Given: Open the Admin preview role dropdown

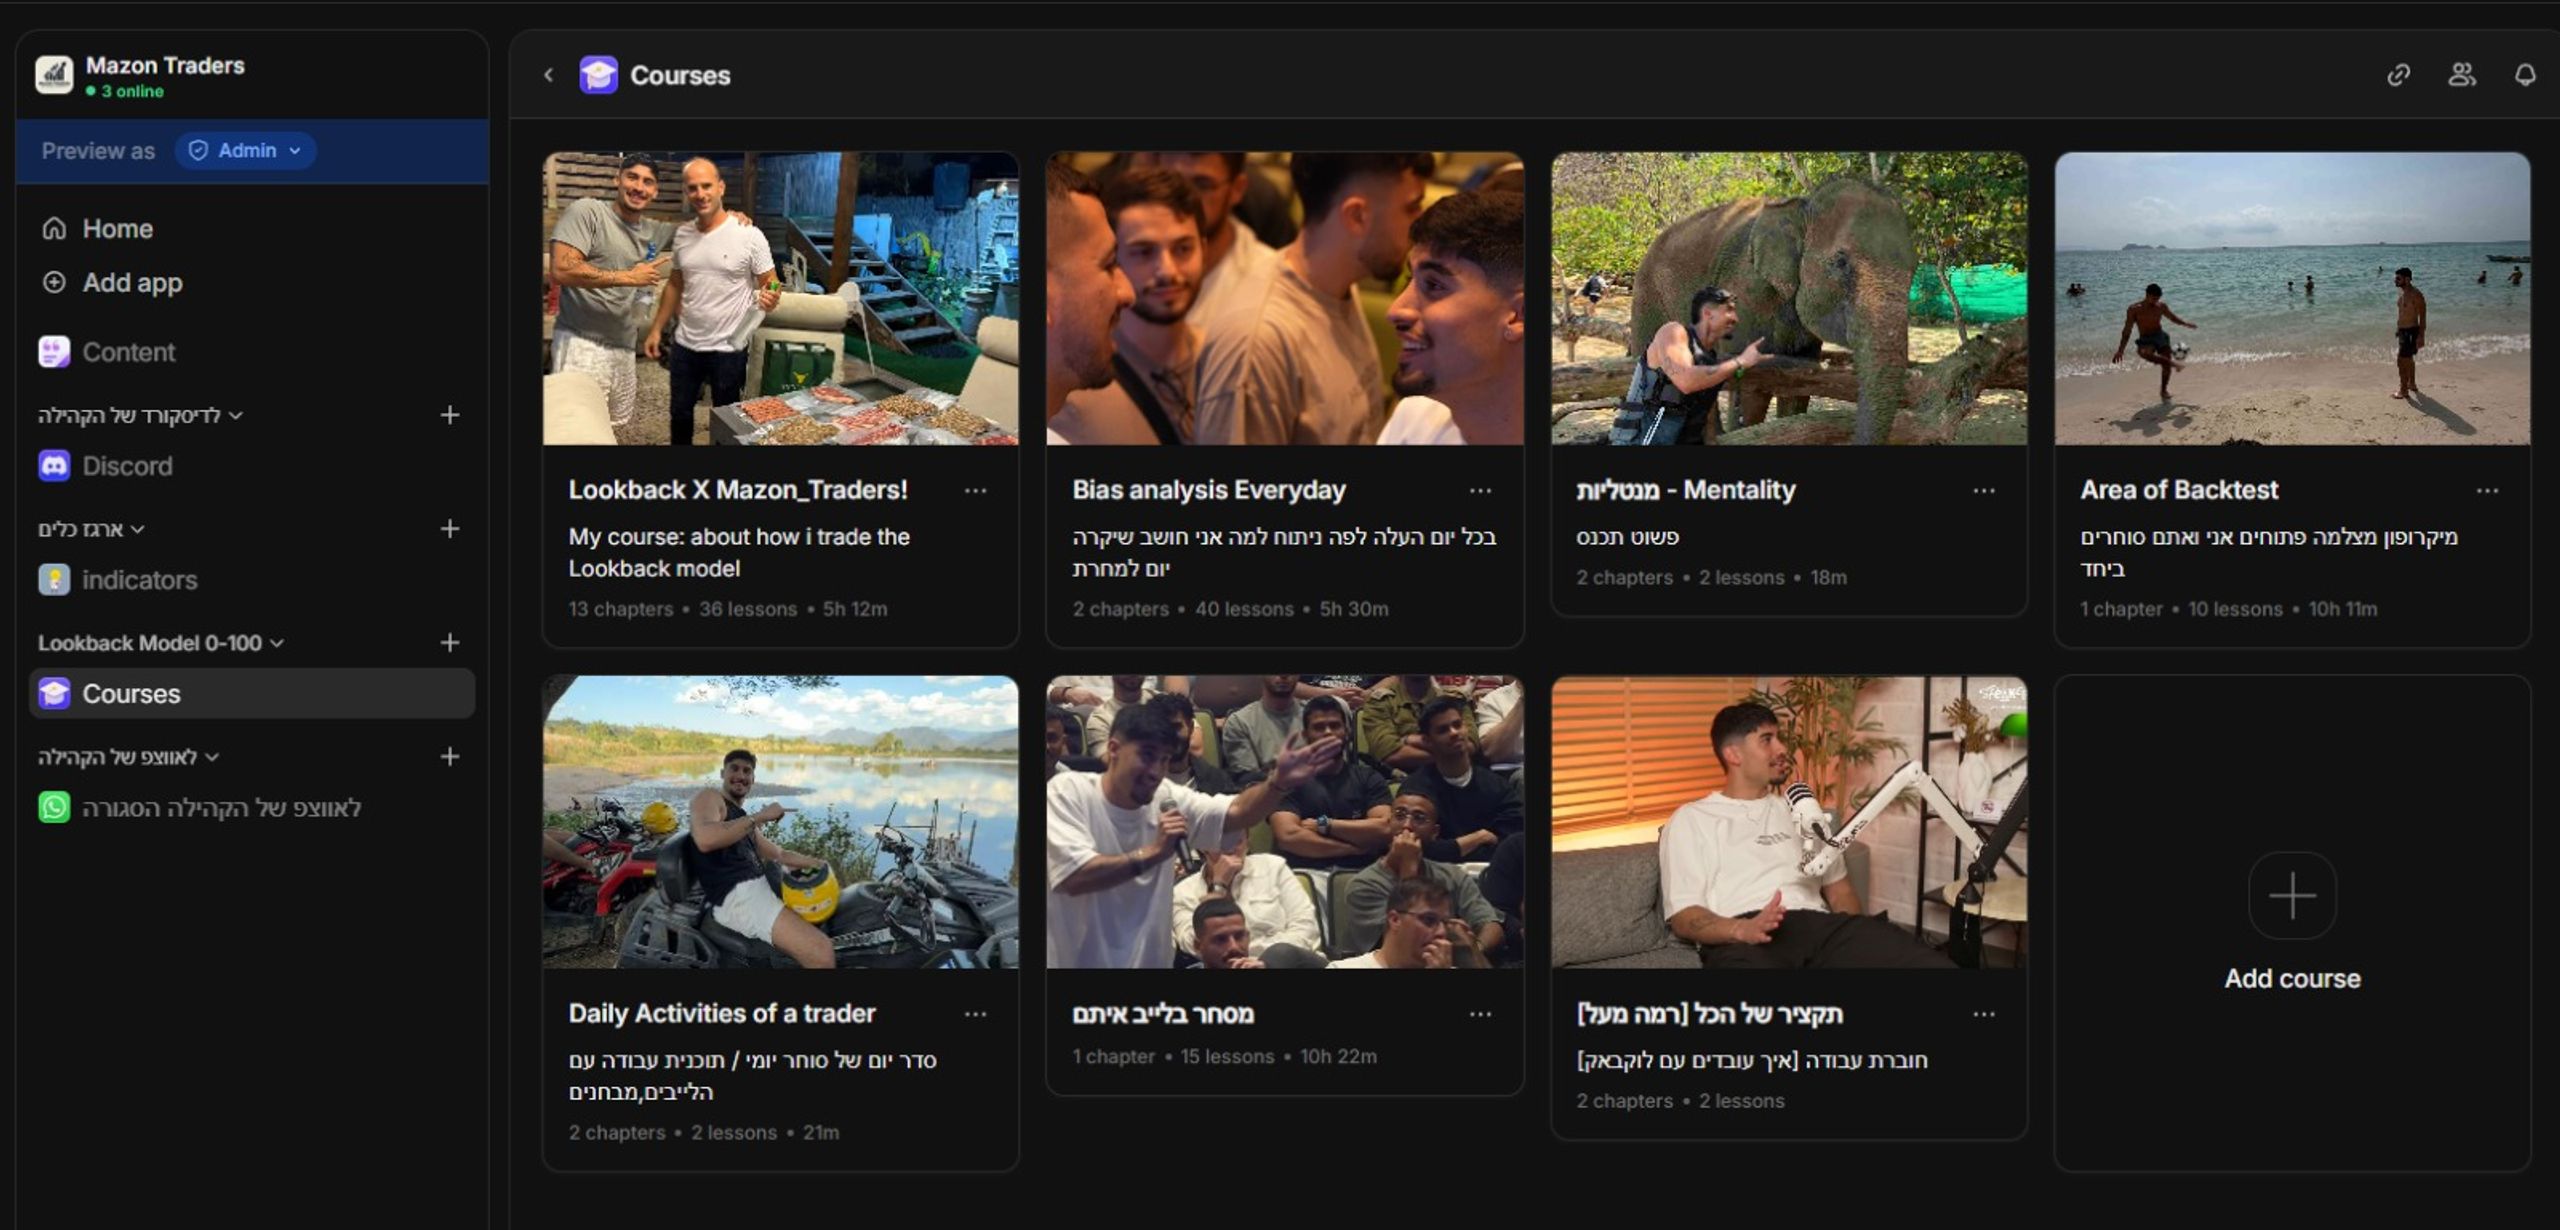Looking at the screenshot, I should [x=246, y=151].
